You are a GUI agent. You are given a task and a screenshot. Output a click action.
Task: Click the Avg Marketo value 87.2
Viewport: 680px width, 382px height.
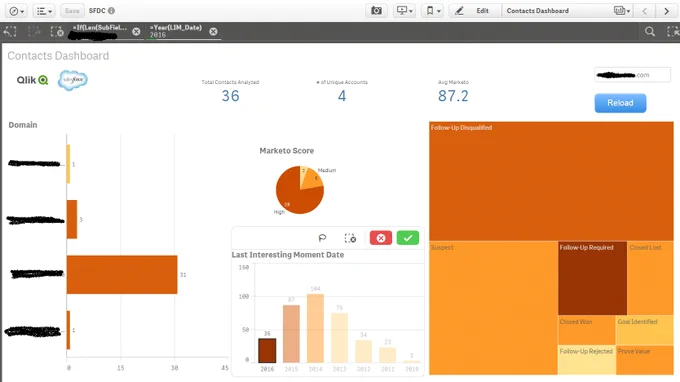point(453,96)
